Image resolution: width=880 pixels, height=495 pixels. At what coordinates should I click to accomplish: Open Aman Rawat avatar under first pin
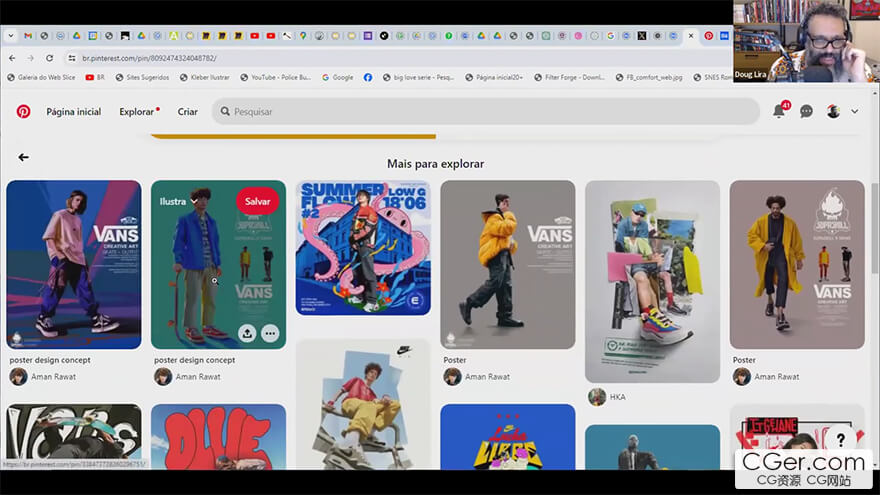pos(18,377)
